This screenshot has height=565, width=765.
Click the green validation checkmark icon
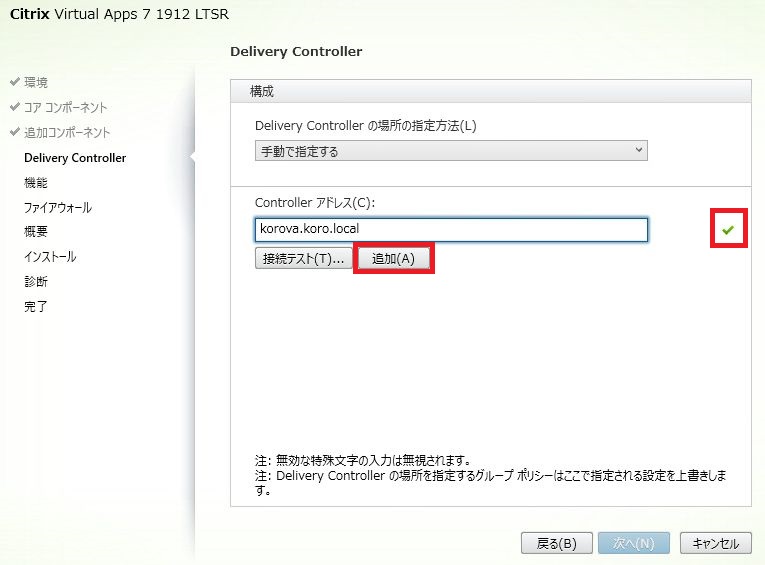point(728,230)
